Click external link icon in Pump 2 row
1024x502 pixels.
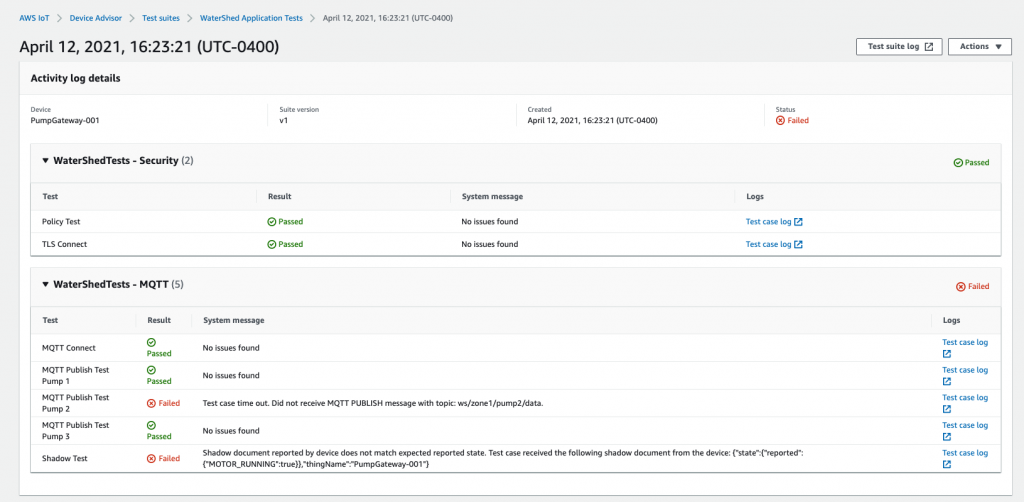[946, 409]
